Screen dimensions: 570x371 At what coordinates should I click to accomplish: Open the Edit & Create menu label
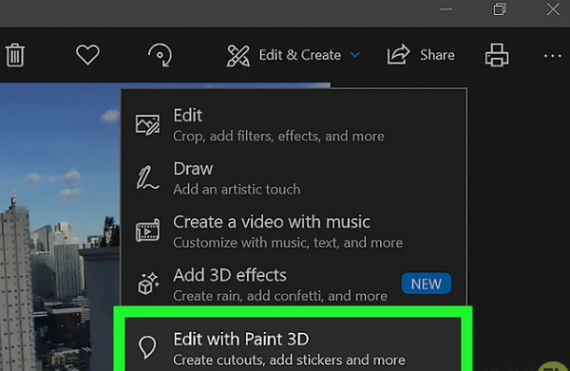(300, 55)
